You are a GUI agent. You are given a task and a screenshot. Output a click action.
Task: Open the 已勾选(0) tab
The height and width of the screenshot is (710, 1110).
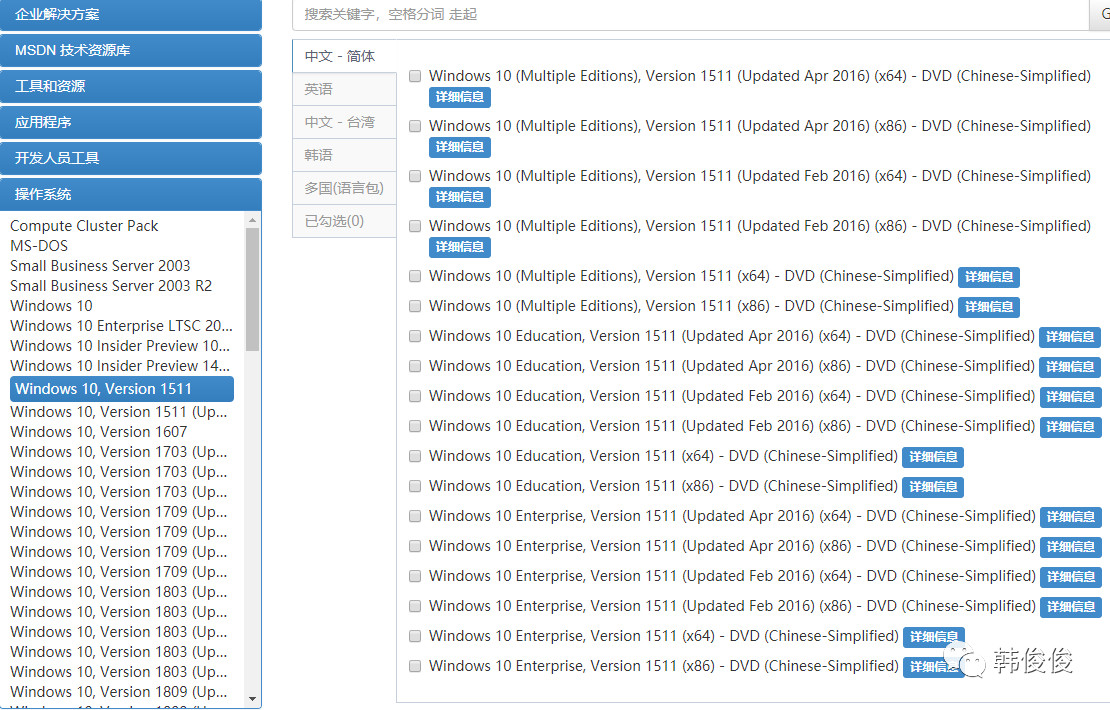(344, 222)
